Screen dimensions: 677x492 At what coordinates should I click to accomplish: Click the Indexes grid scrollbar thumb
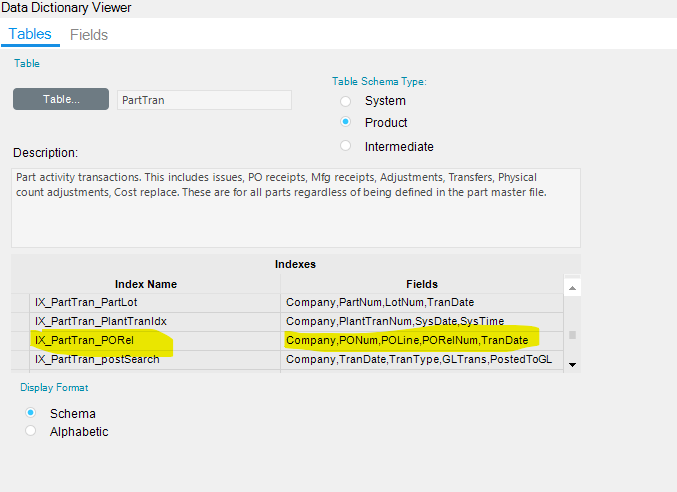572,335
